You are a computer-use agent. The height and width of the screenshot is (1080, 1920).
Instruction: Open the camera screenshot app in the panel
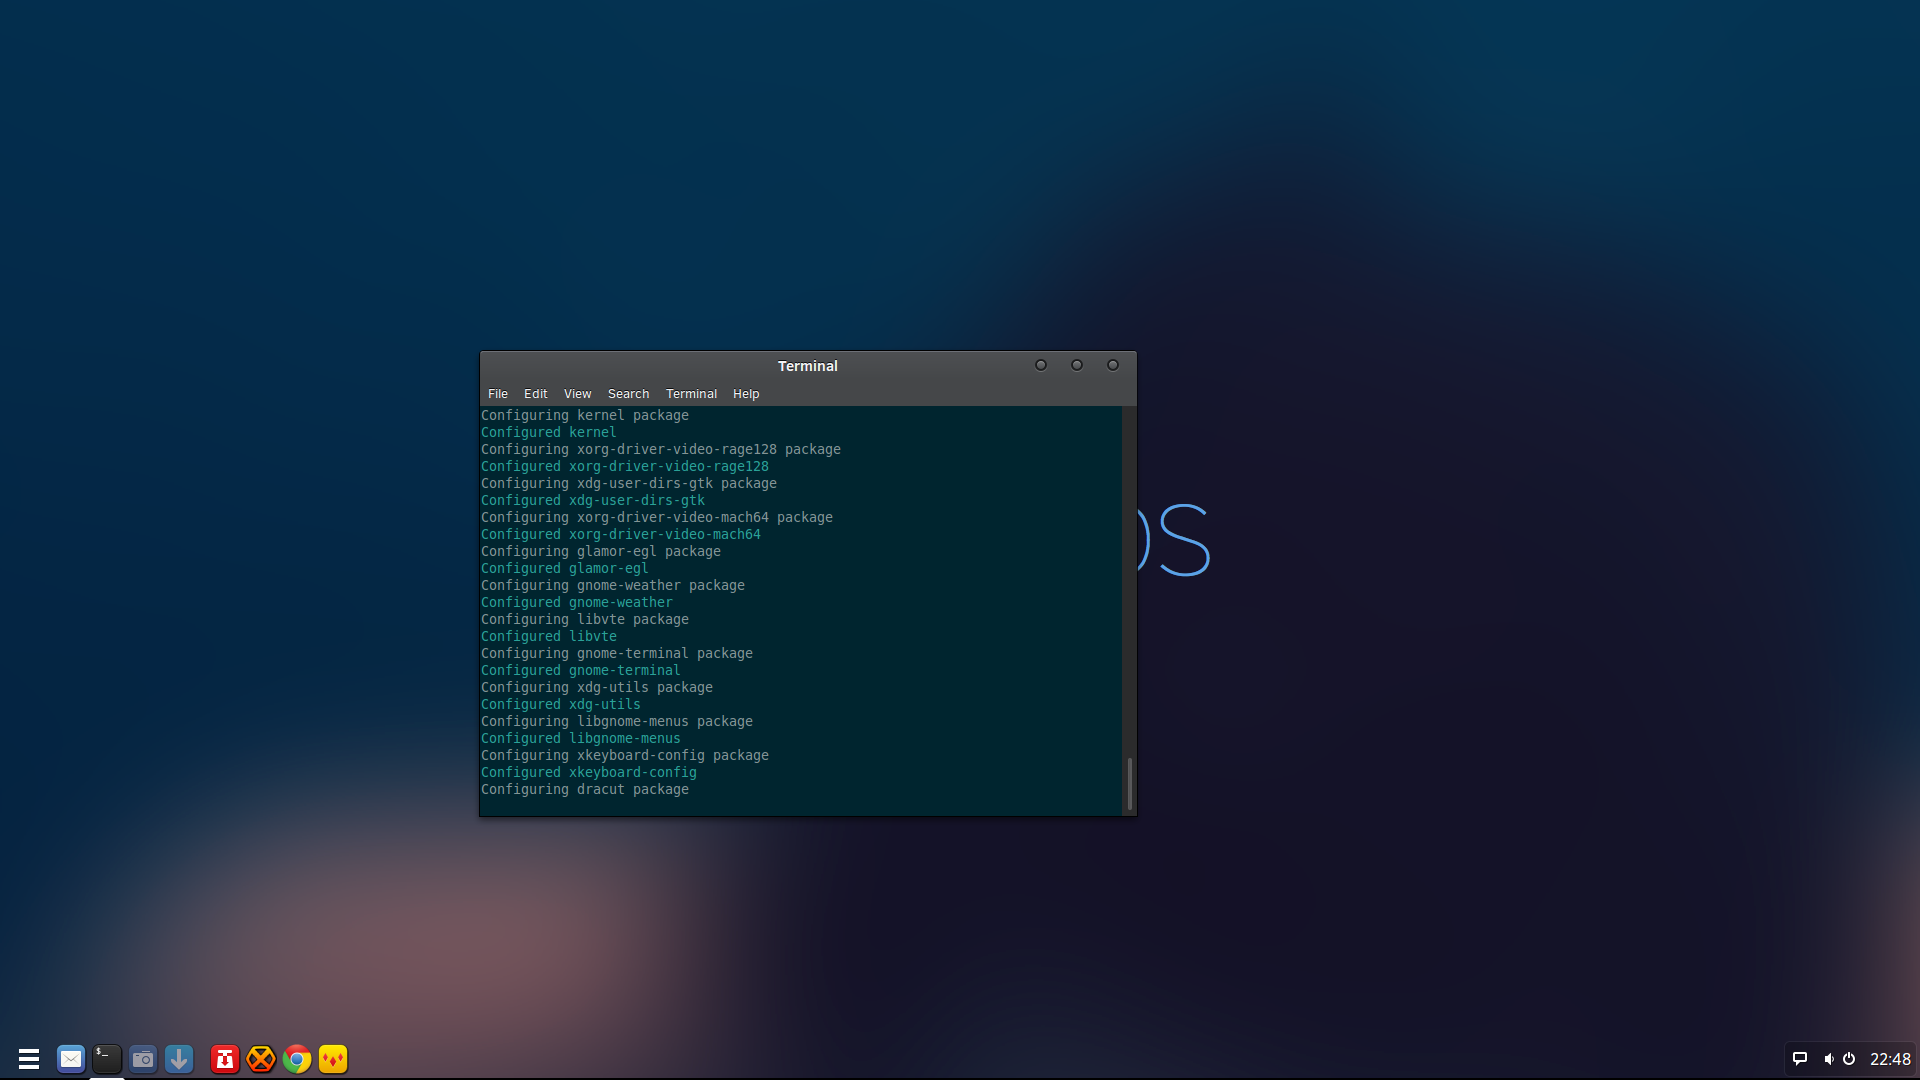coord(143,1059)
